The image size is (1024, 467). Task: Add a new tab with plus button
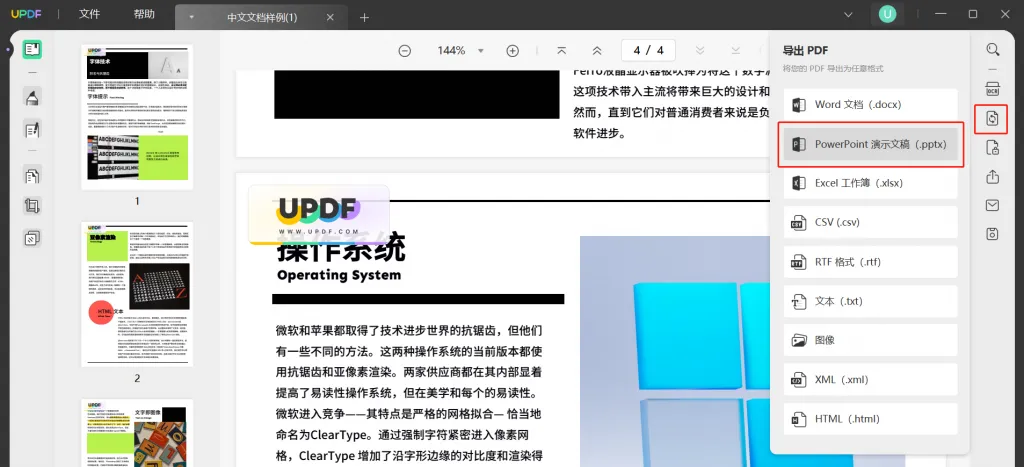(x=364, y=18)
